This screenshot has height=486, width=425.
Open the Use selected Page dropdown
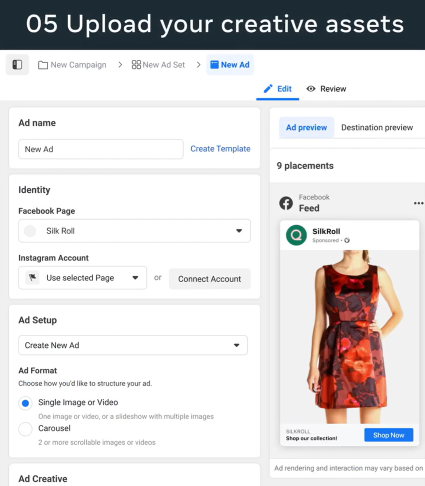click(82, 278)
